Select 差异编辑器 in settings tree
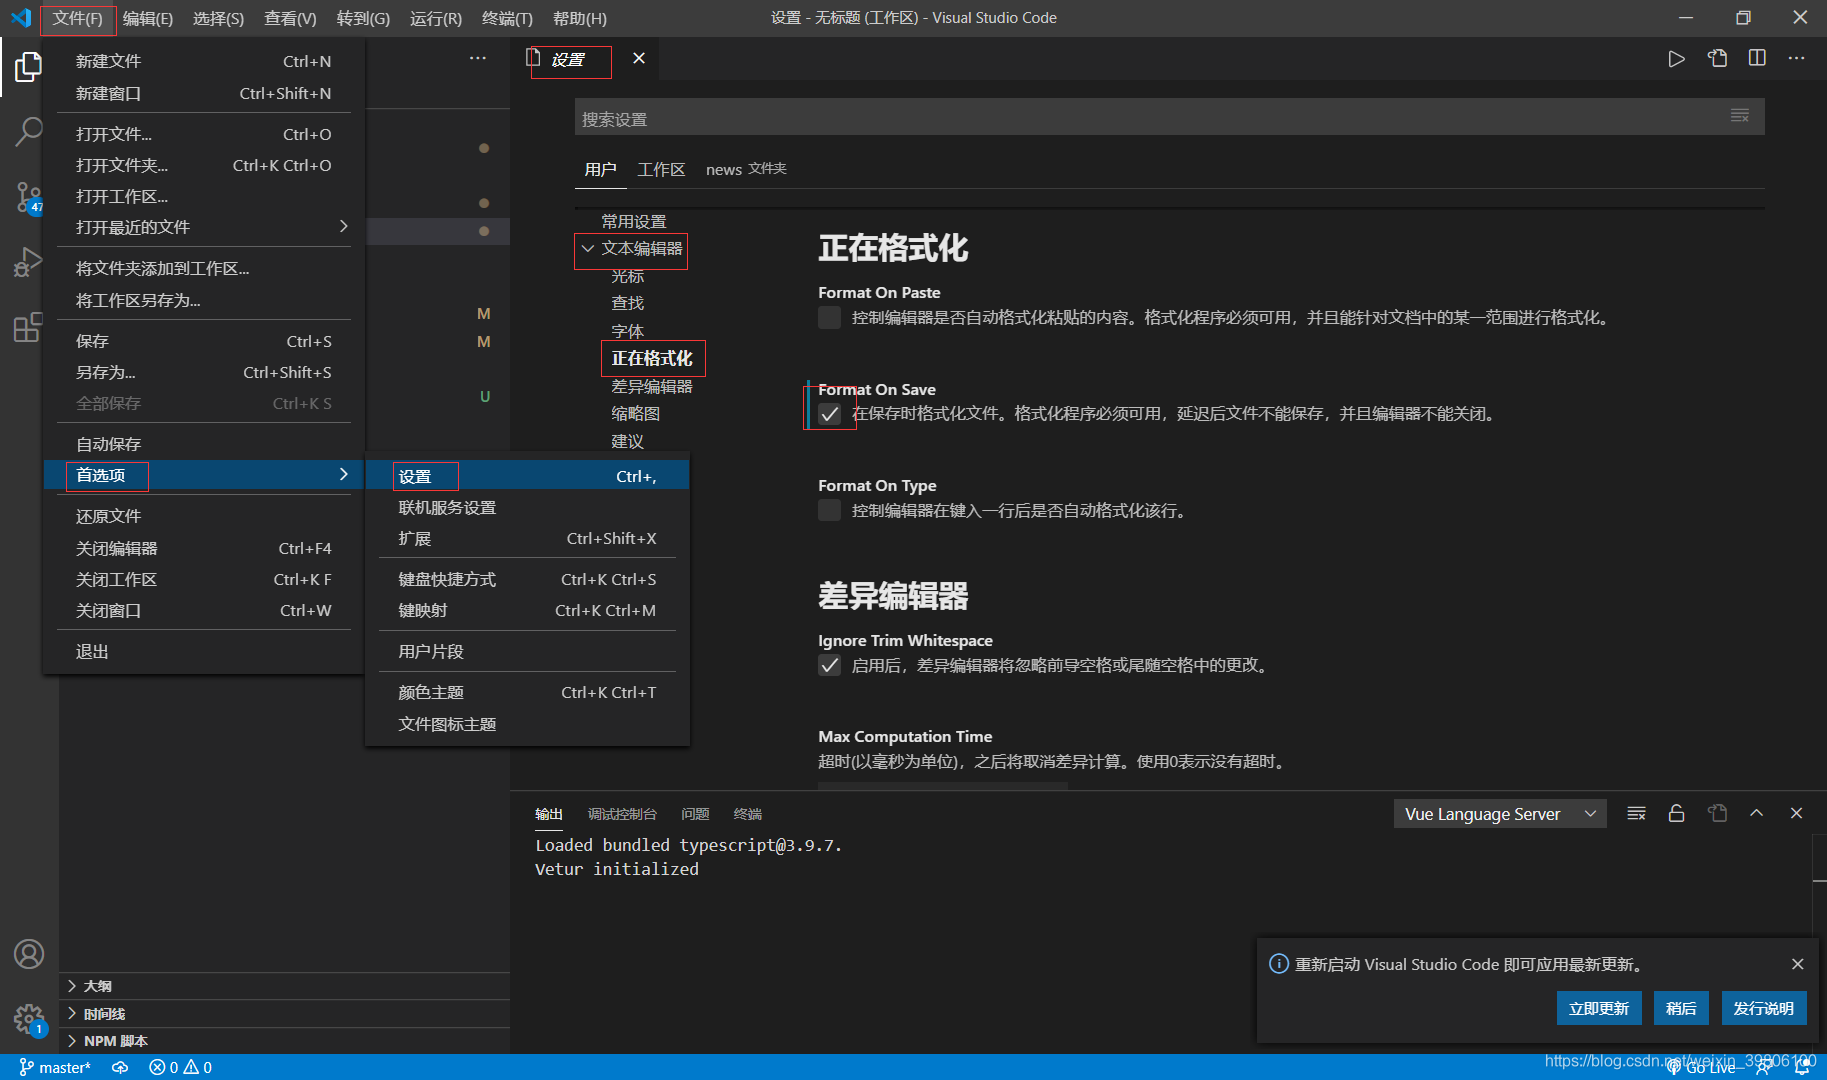 click(x=652, y=386)
